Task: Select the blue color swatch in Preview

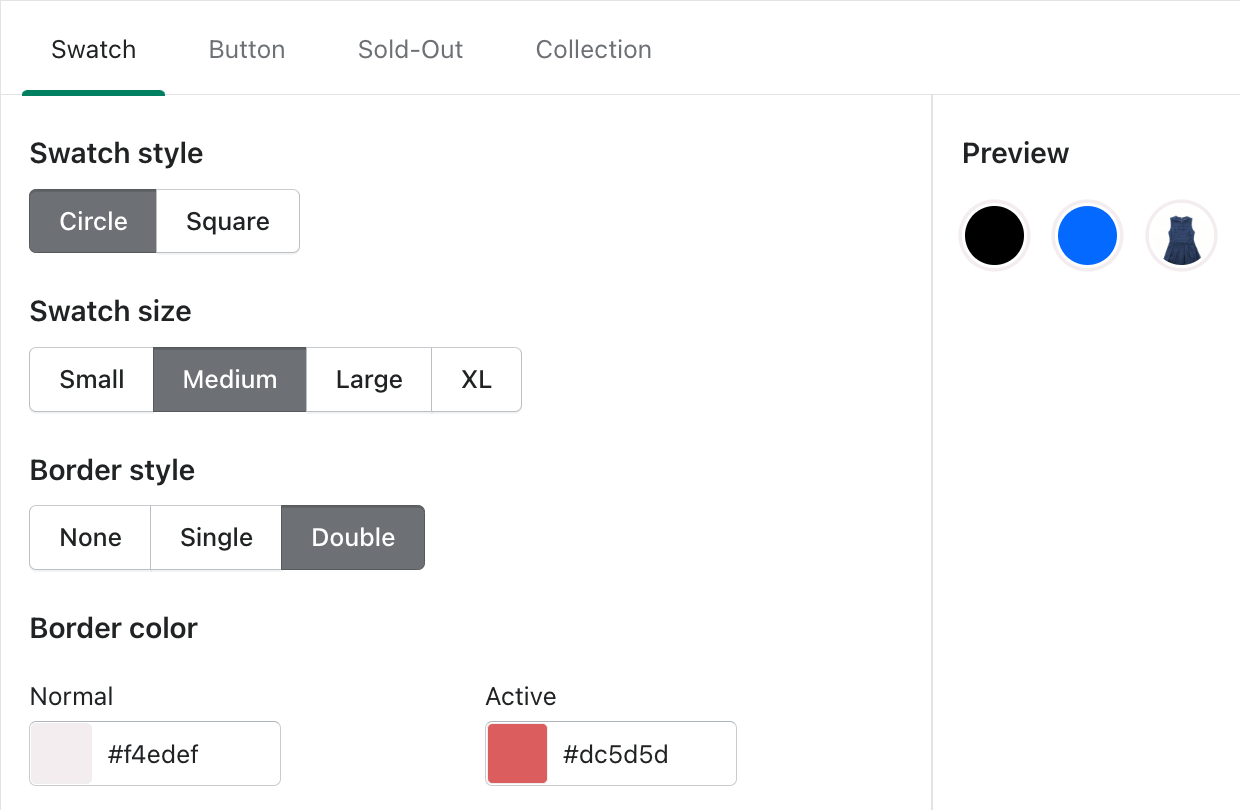Action: [x=1087, y=235]
